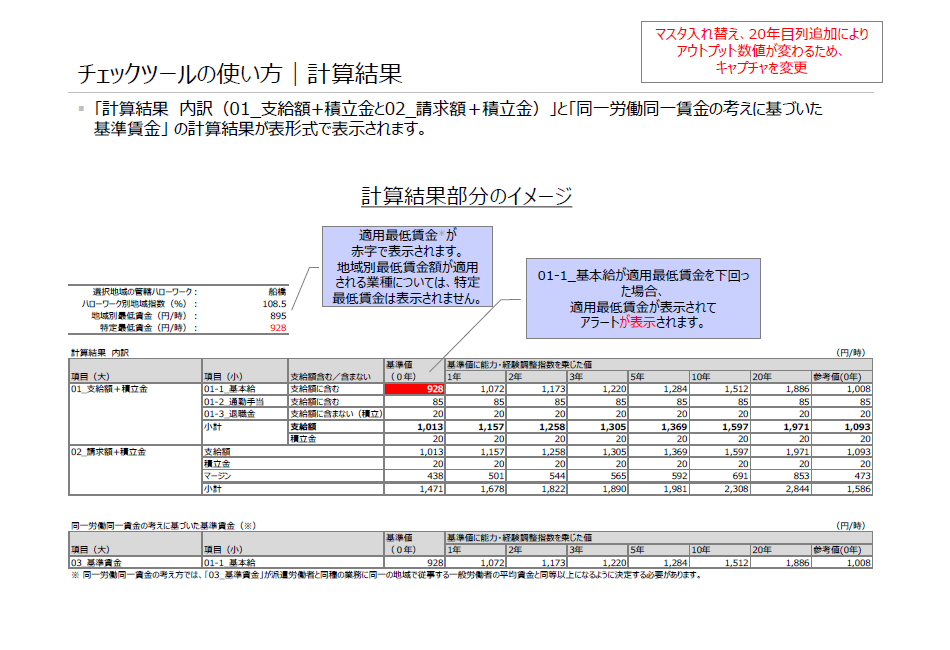
Task: Select the bold 1,157 subtotal cell
Action: click(x=476, y=426)
